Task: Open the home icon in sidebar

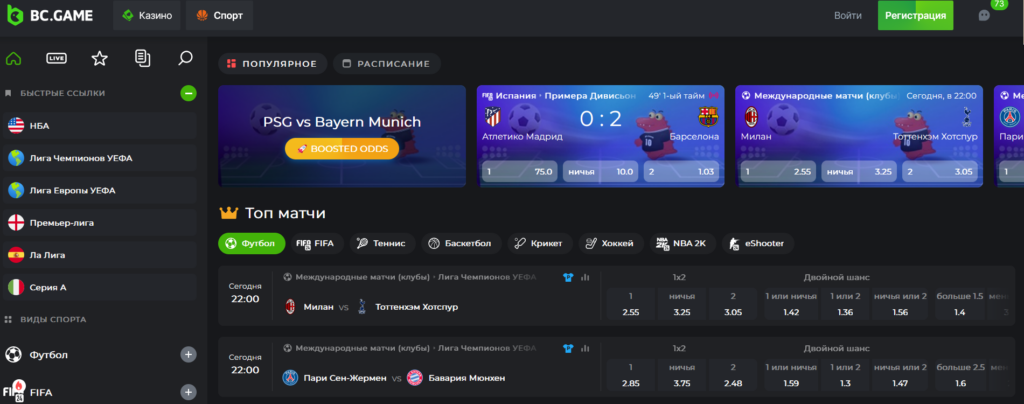Action: pyautogui.click(x=14, y=59)
